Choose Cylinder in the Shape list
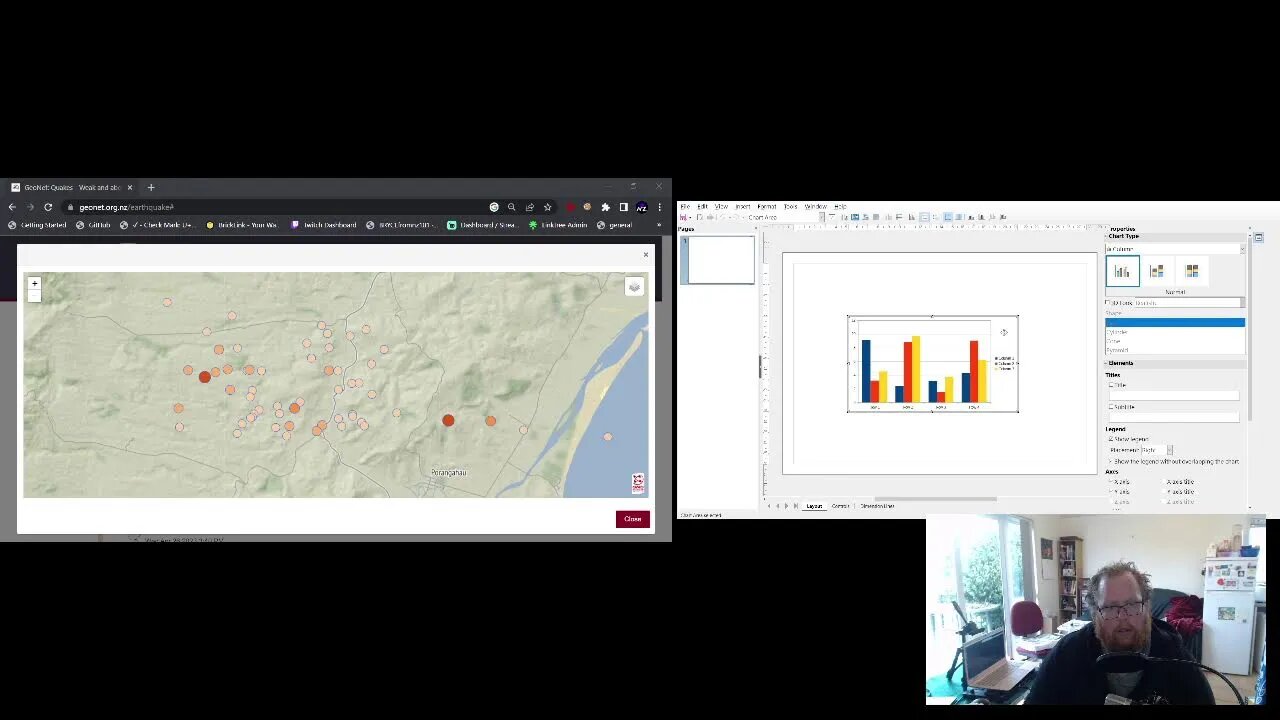This screenshot has height=720, width=1280. 1175,332
